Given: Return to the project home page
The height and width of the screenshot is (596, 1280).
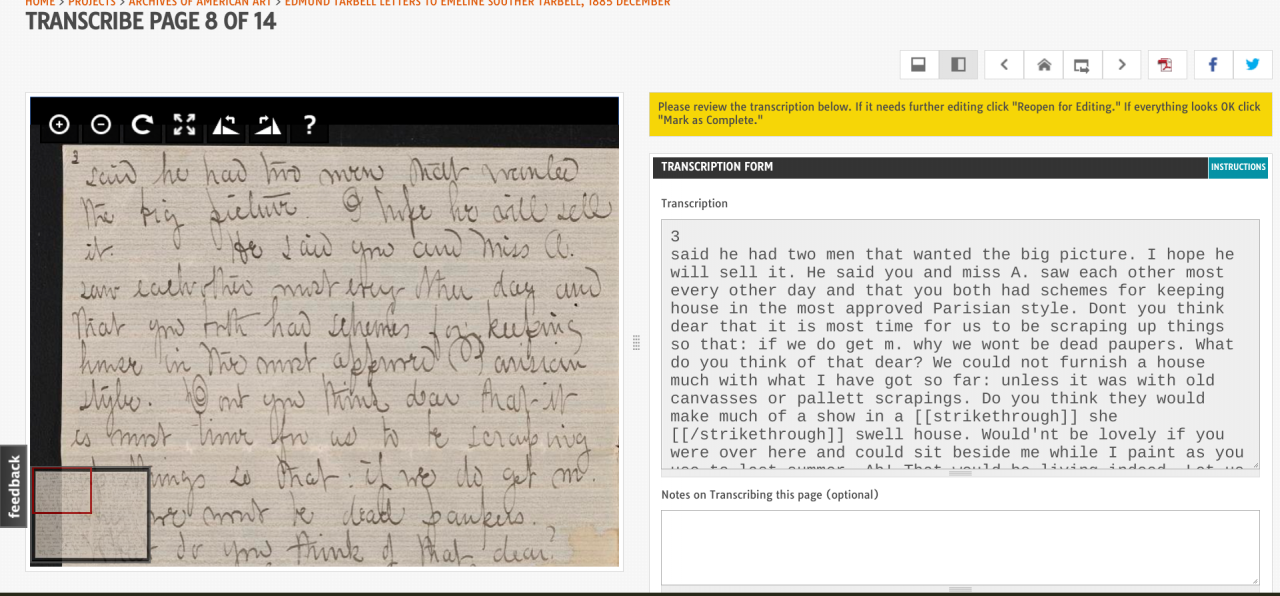Looking at the screenshot, I should (1043, 65).
